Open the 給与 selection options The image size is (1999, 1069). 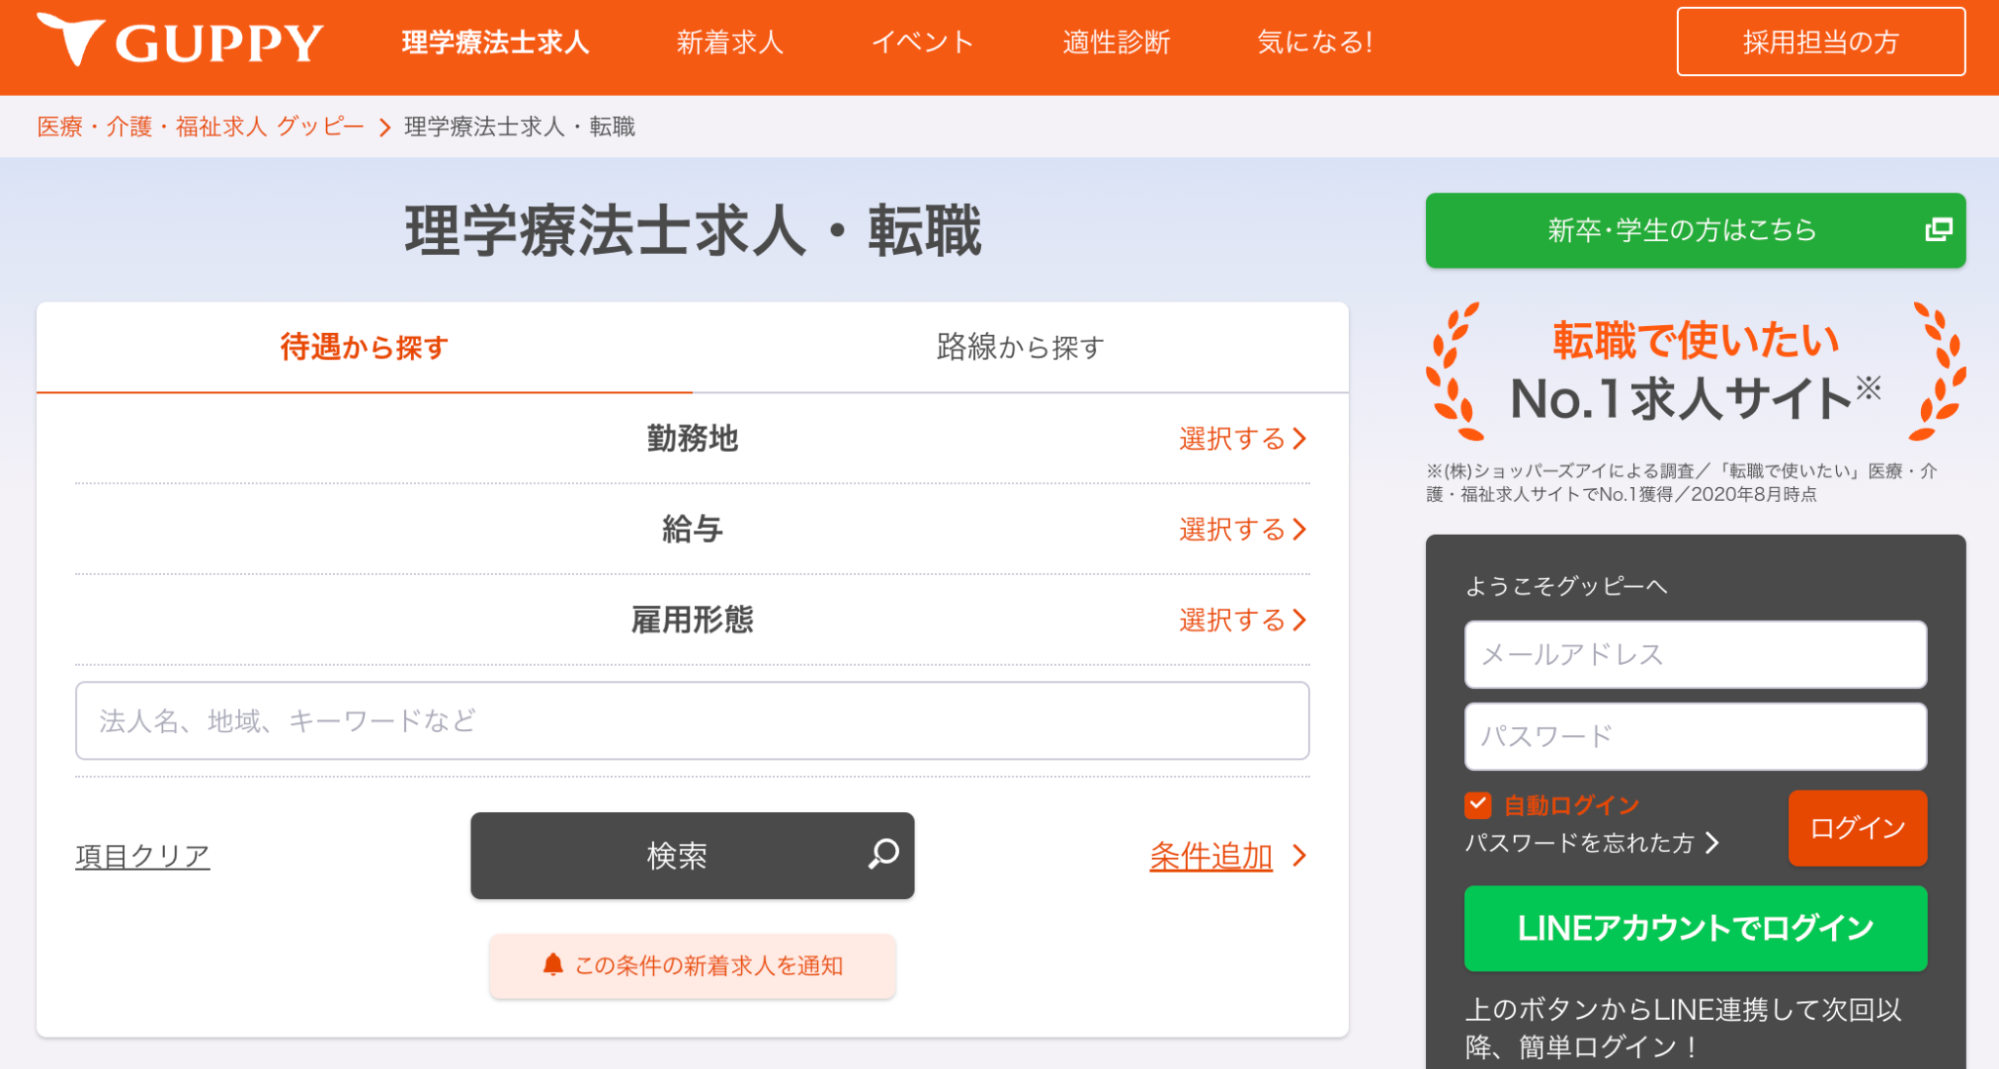[1243, 530]
